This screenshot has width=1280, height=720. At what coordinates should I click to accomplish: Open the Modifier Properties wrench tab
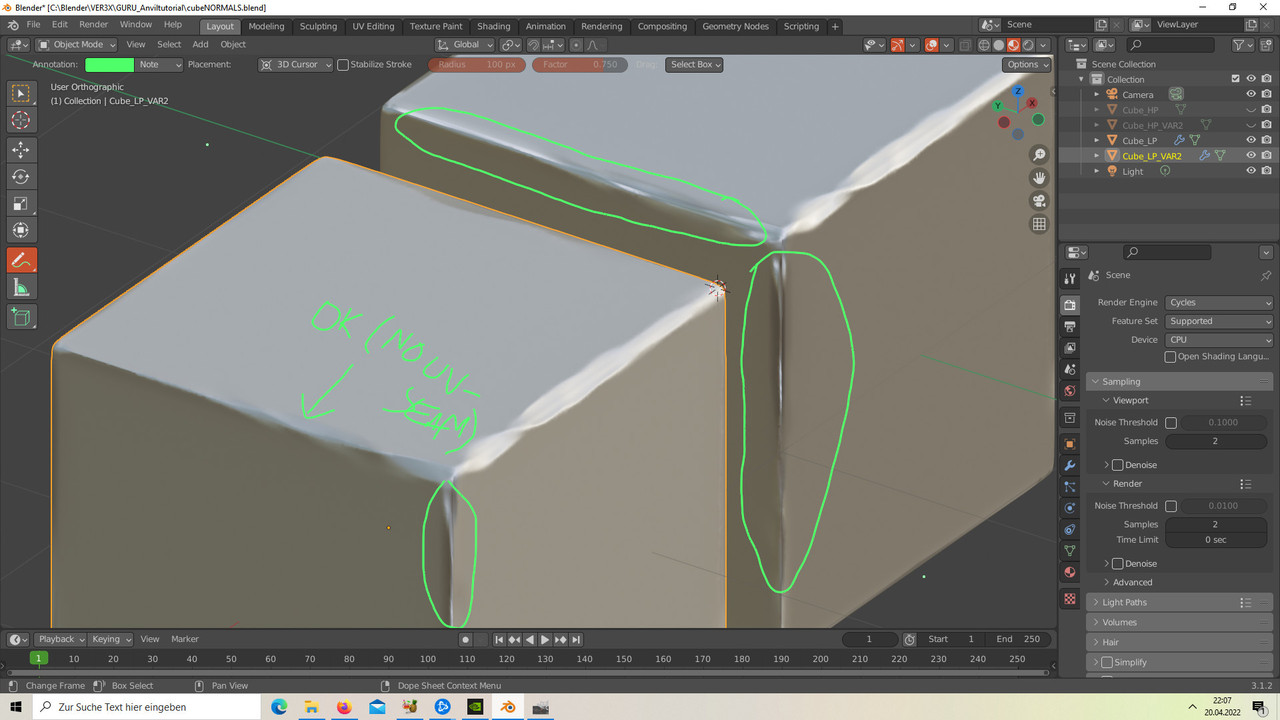click(x=1069, y=465)
